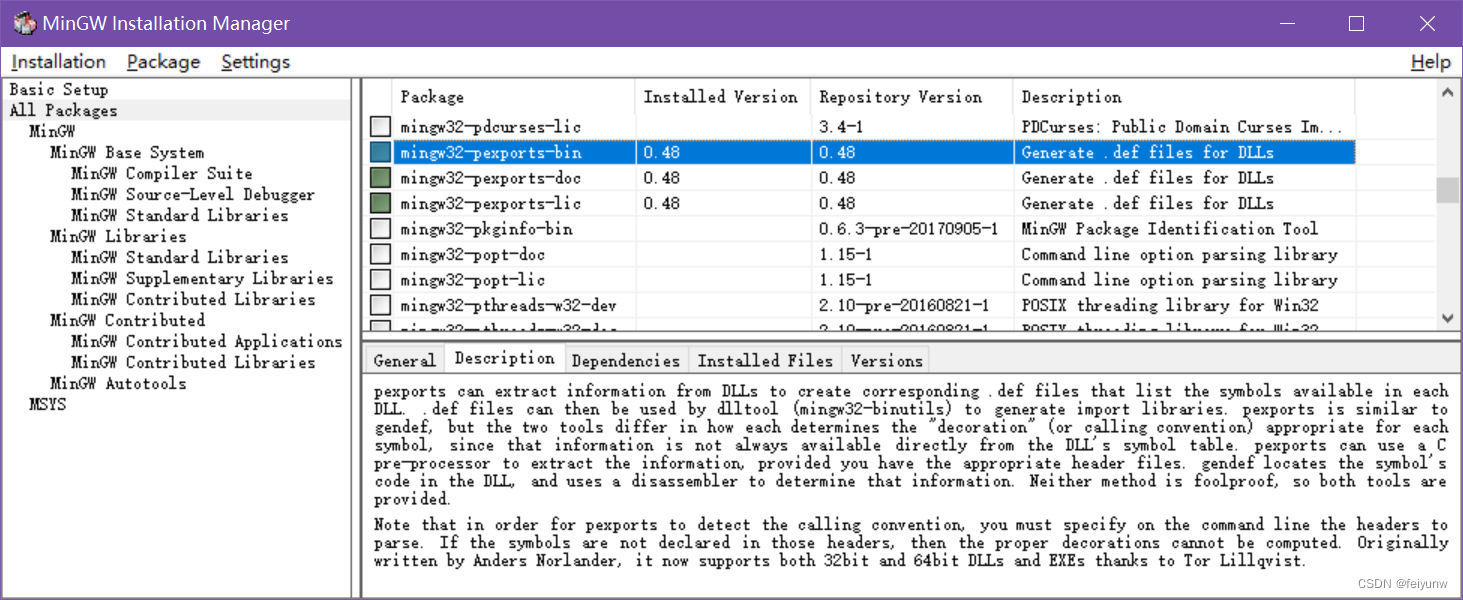Select the MinGW tree node
This screenshot has width=1463, height=600.
pyautogui.click(x=52, y=131)
